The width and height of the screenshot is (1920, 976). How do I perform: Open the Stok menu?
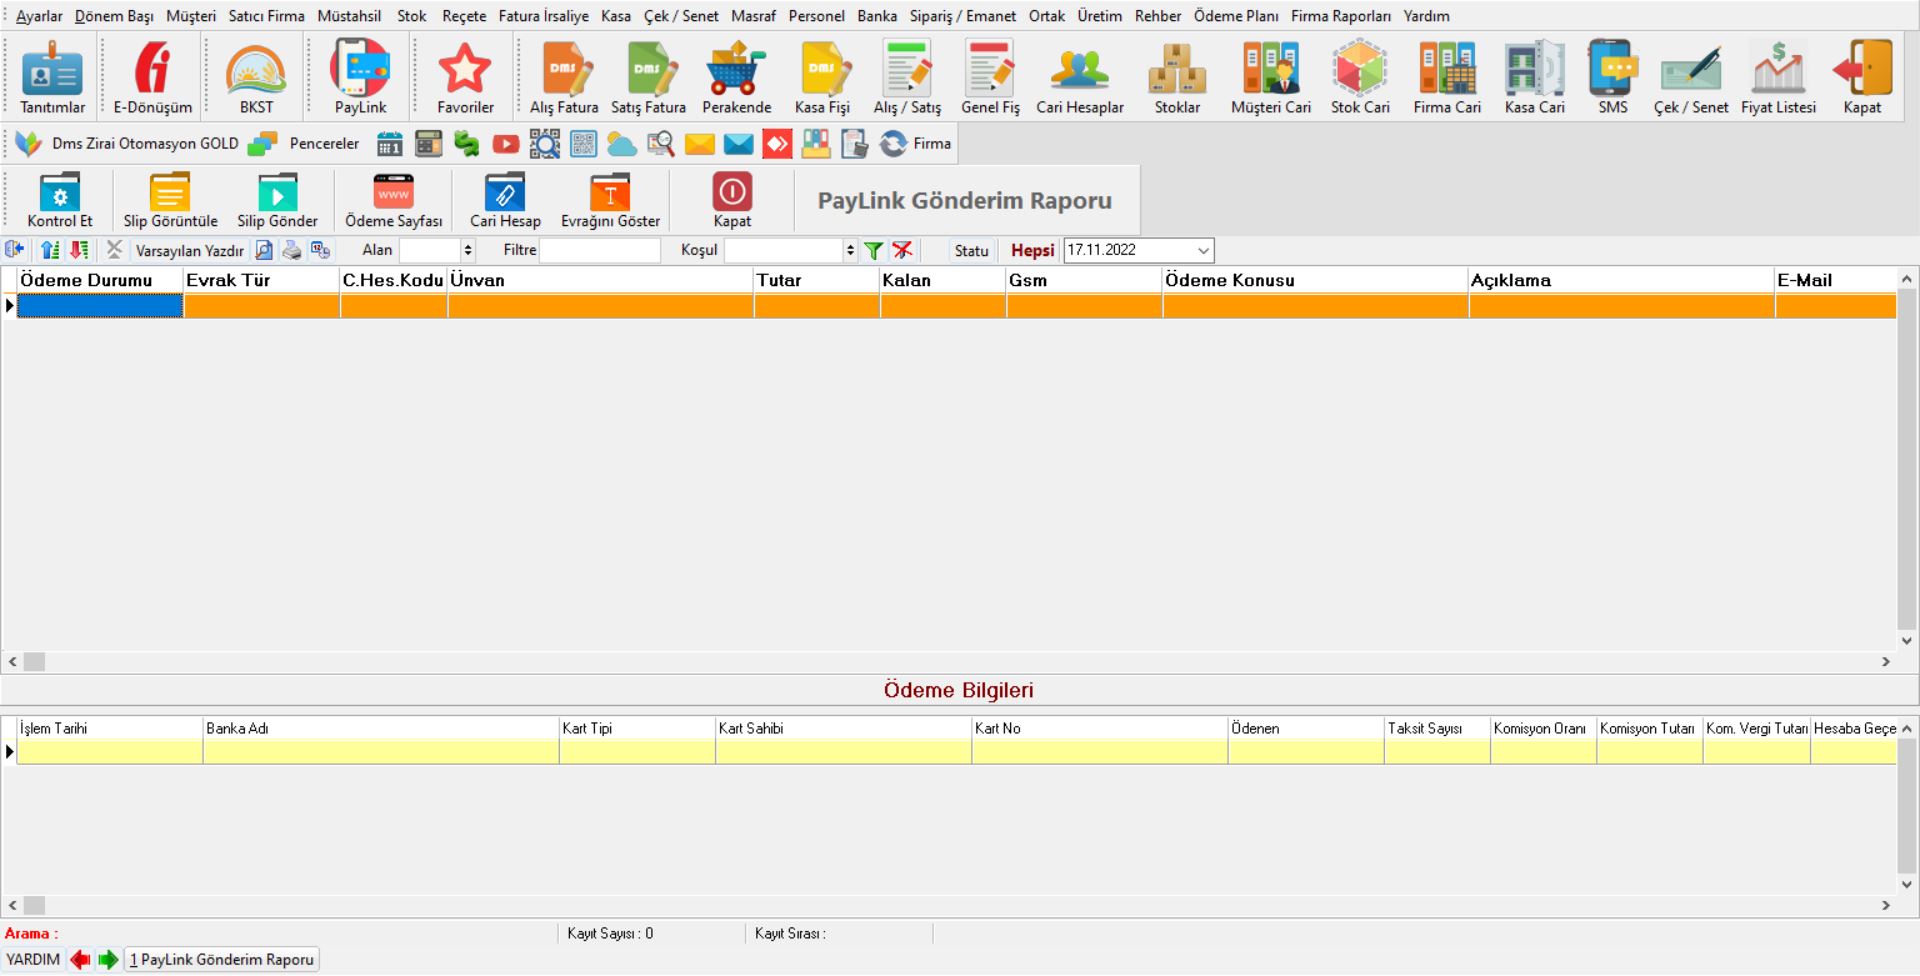411,16
